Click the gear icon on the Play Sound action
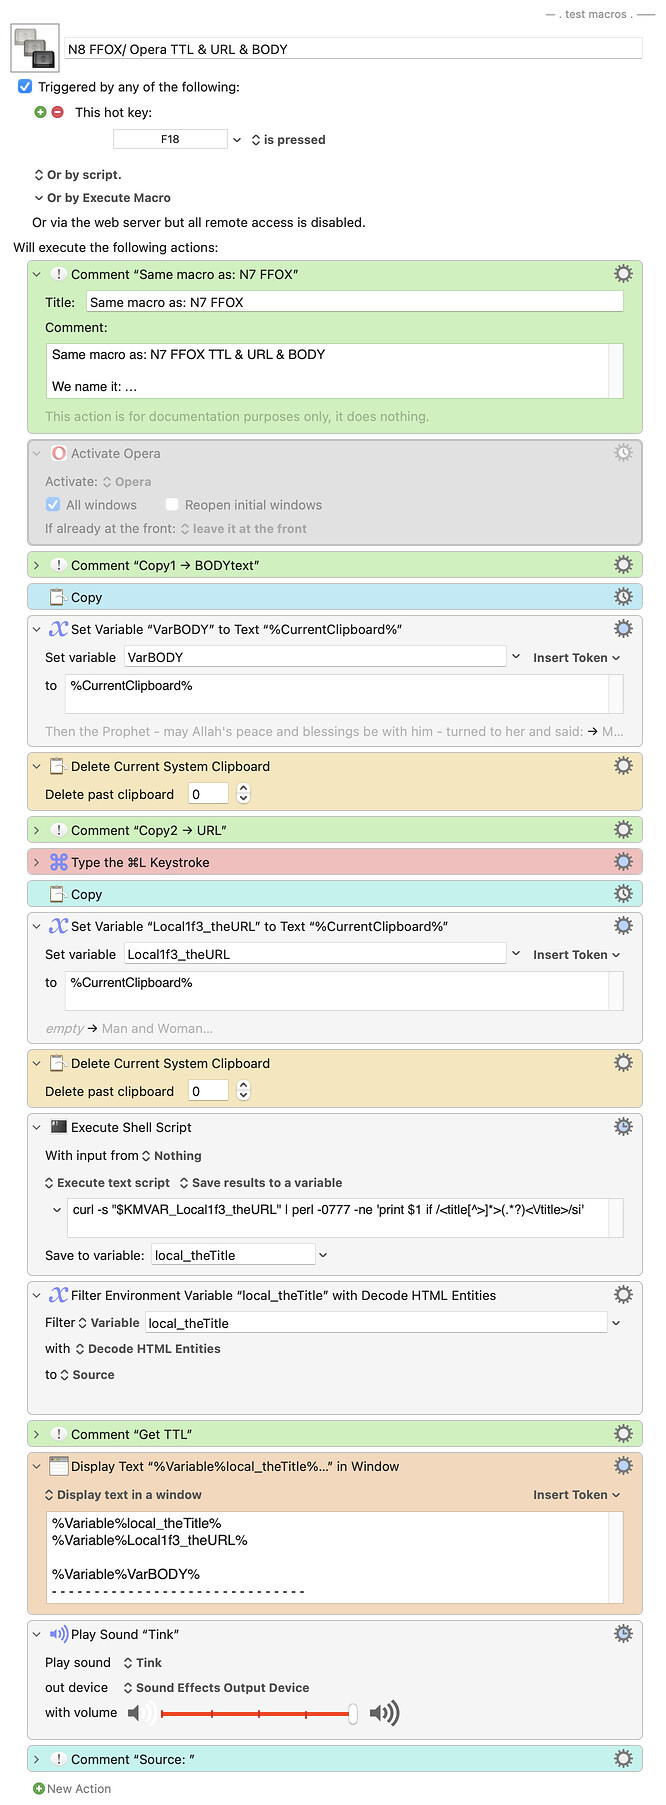This screenshot has height=1805, width=666. [623, 1633]
